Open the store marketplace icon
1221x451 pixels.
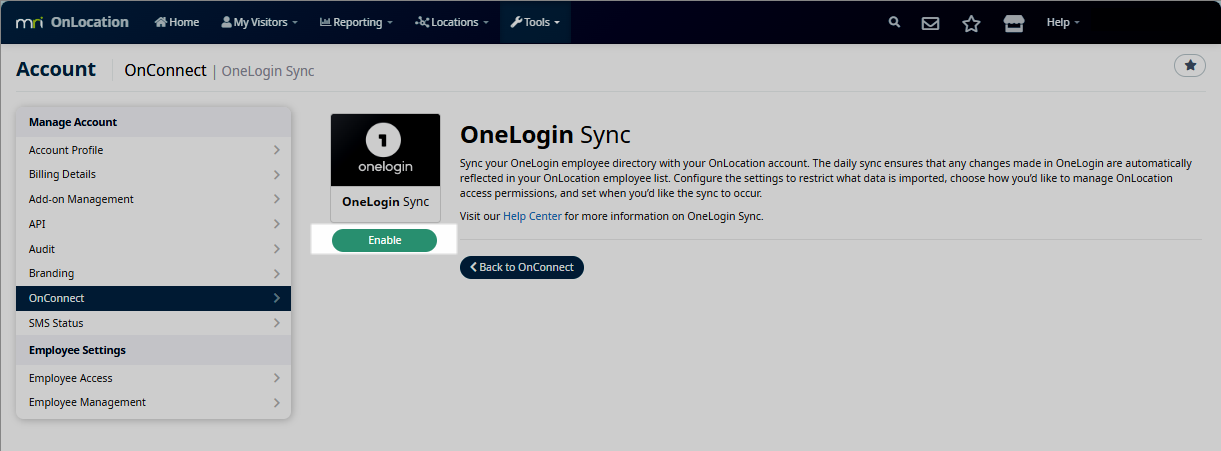(1014, 23)
